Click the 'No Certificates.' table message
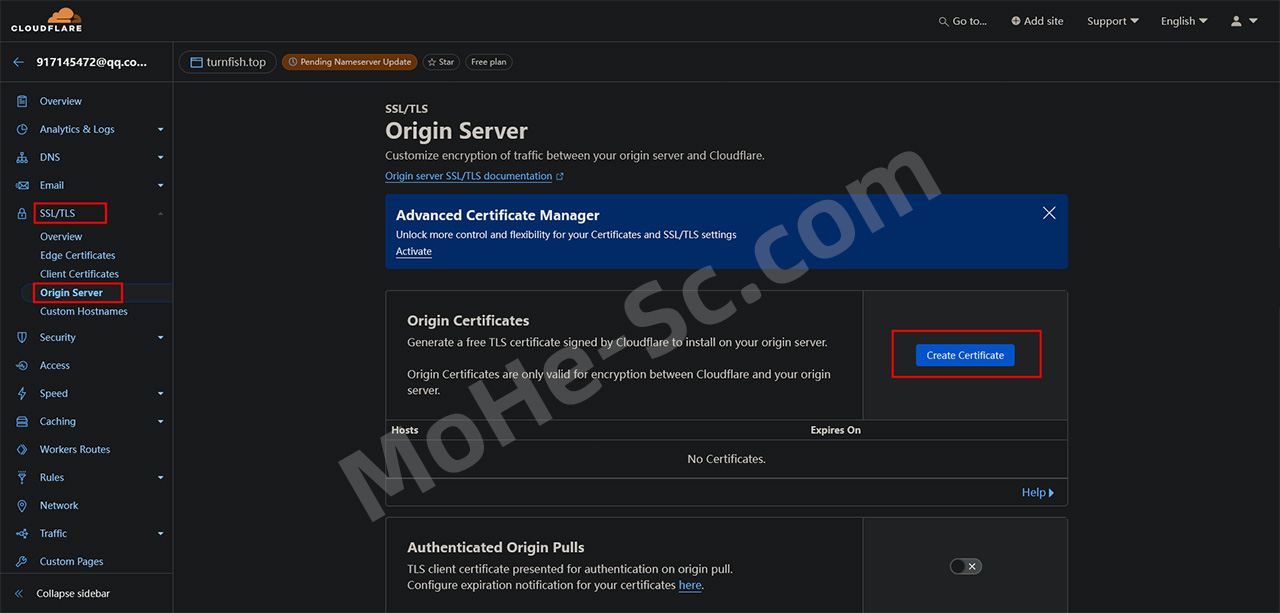 (x=726, y=459)
